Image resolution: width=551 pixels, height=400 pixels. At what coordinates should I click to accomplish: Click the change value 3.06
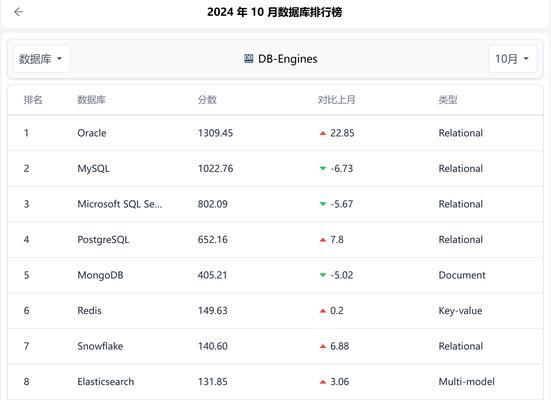340,382
